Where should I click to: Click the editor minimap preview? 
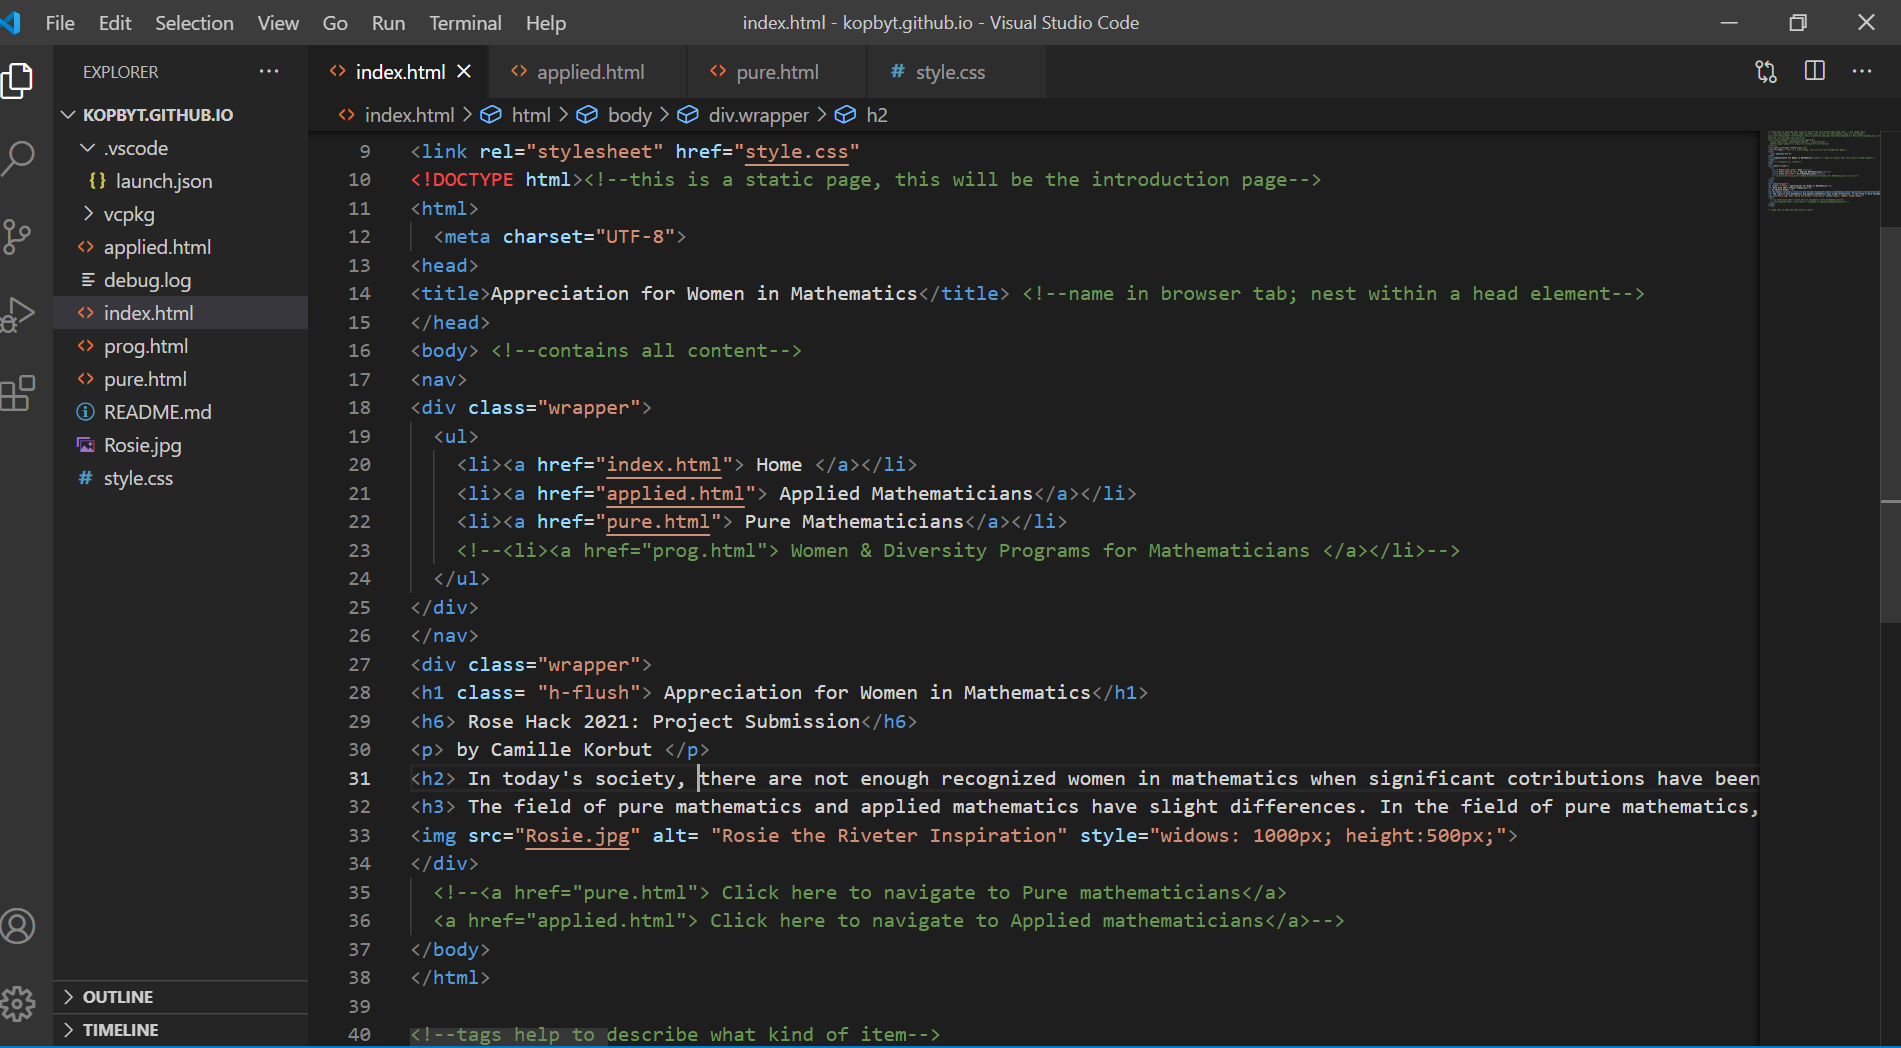click(1818, 170)
